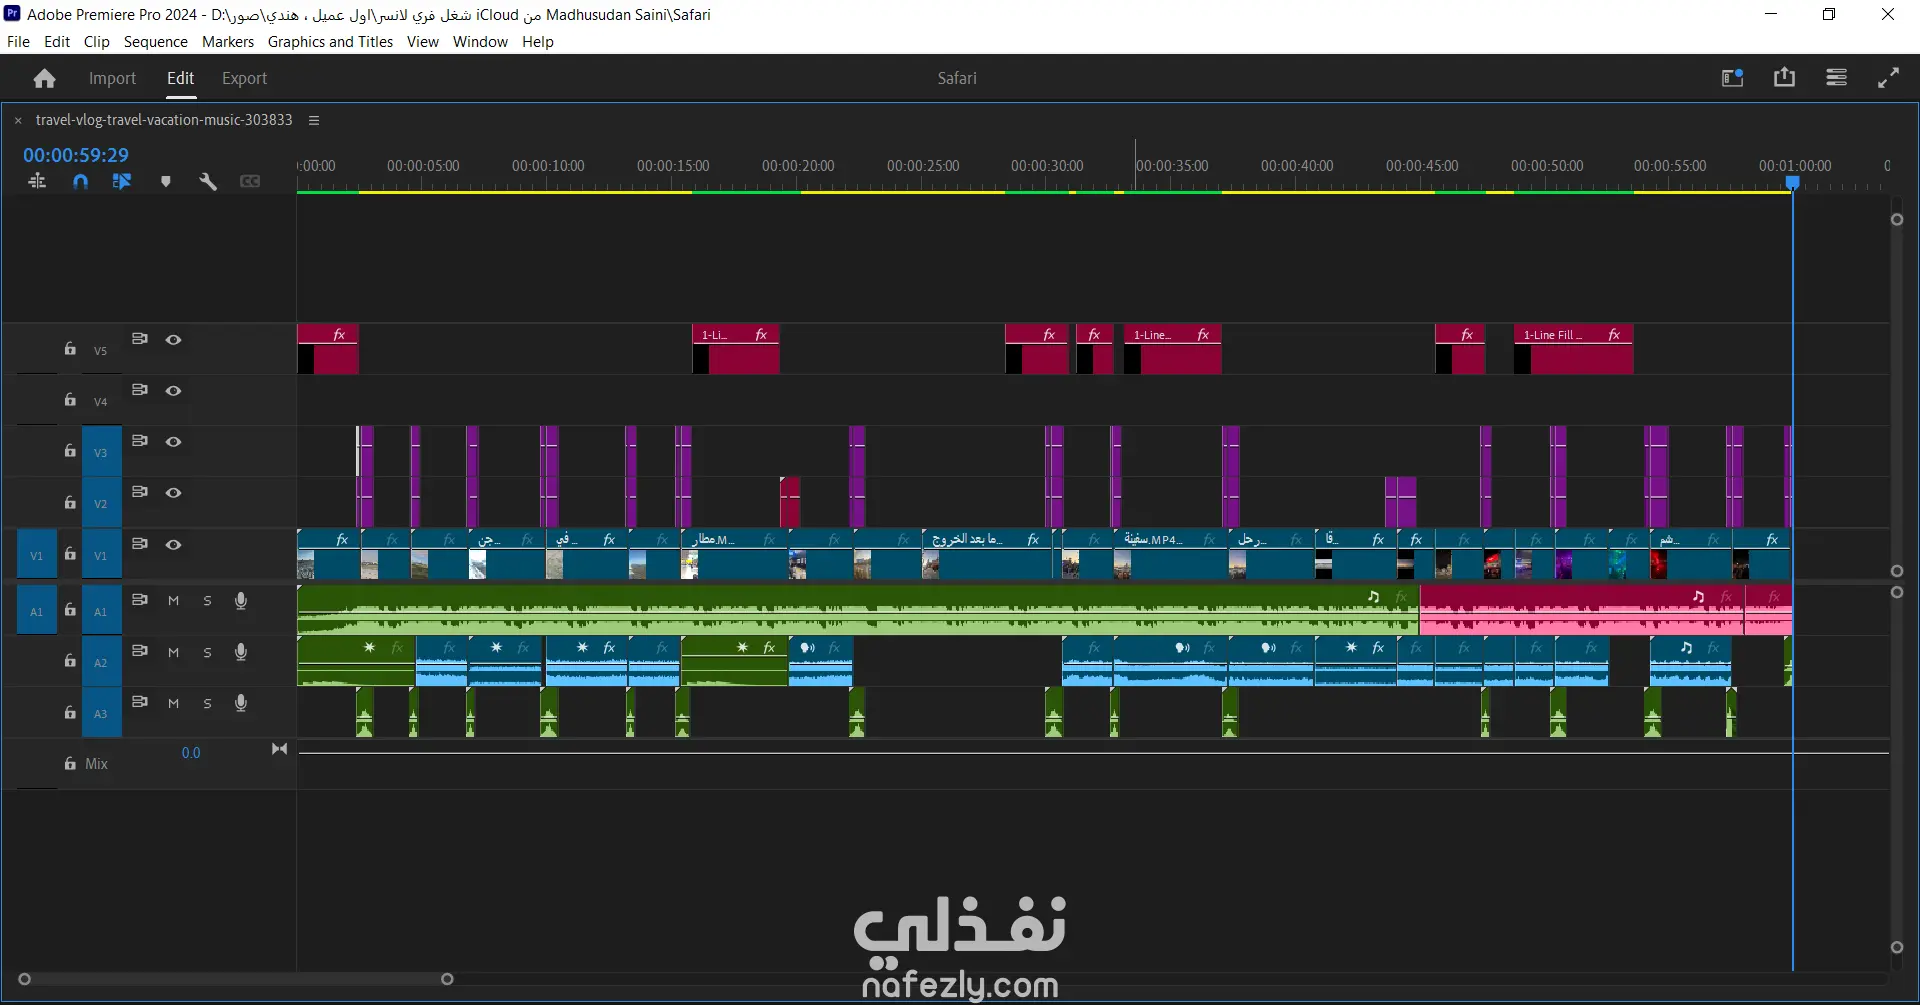Open the Graphics and Titles menu

coord(330,42)
